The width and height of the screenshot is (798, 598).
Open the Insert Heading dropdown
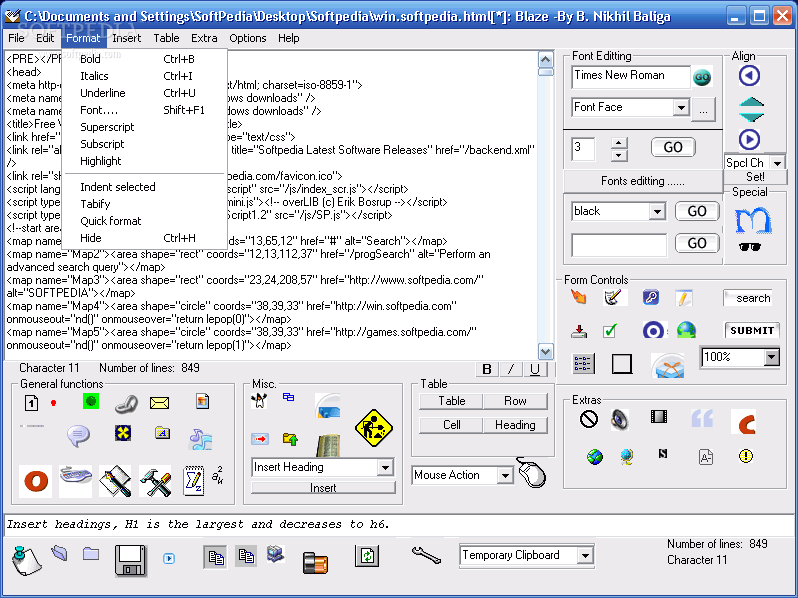pos(385,467)
